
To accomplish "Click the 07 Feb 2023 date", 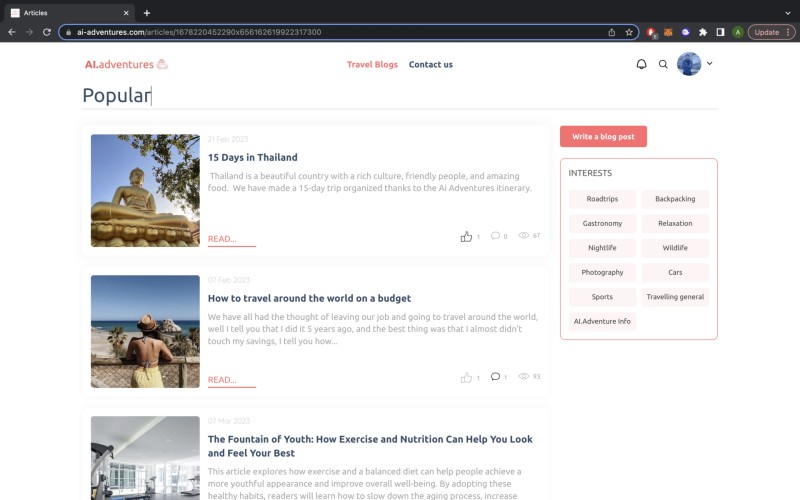I will coord(229,280).
